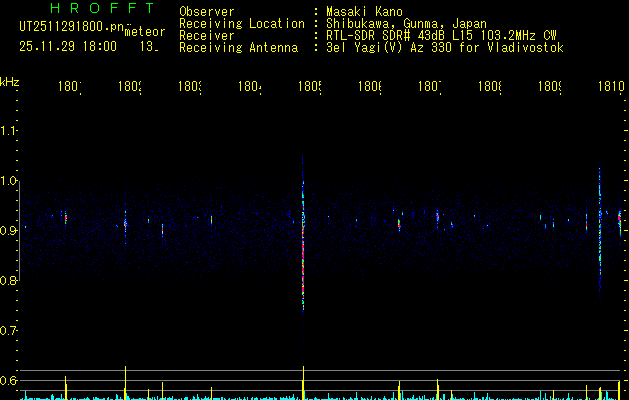Click the 1807 time axis marker

pyautogui.click(x=430, y=88)
